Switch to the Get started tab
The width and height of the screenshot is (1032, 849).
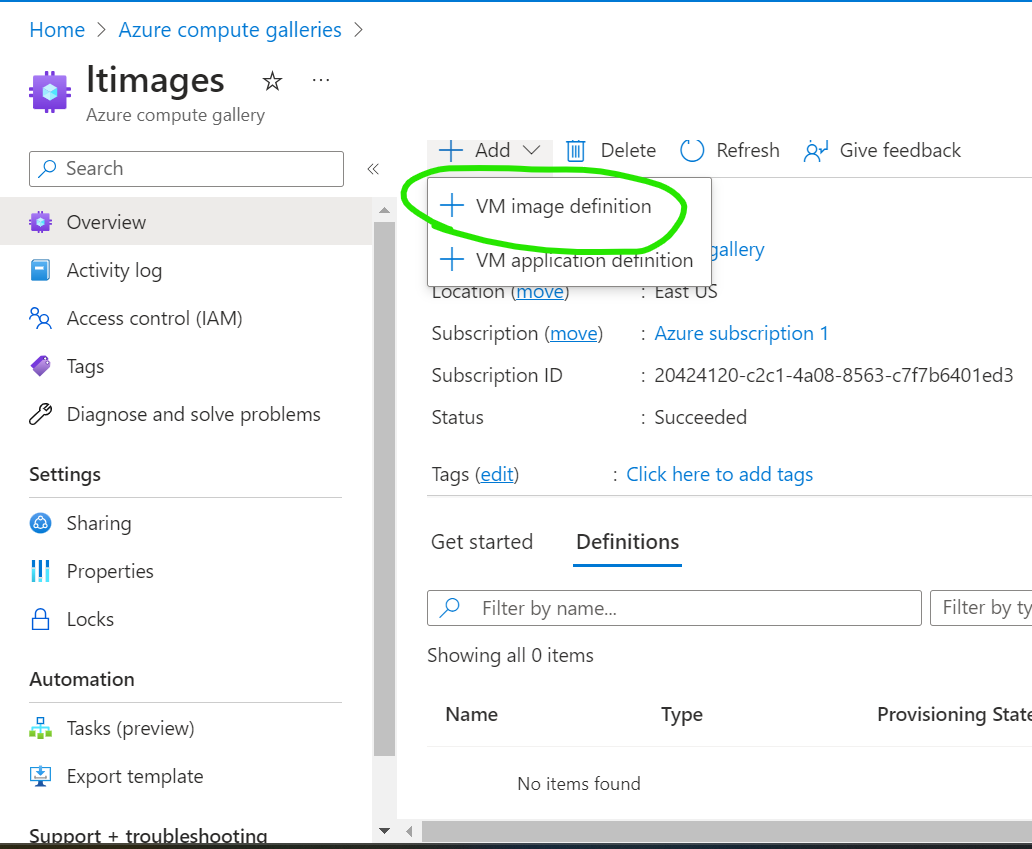[x=482, y=542]
